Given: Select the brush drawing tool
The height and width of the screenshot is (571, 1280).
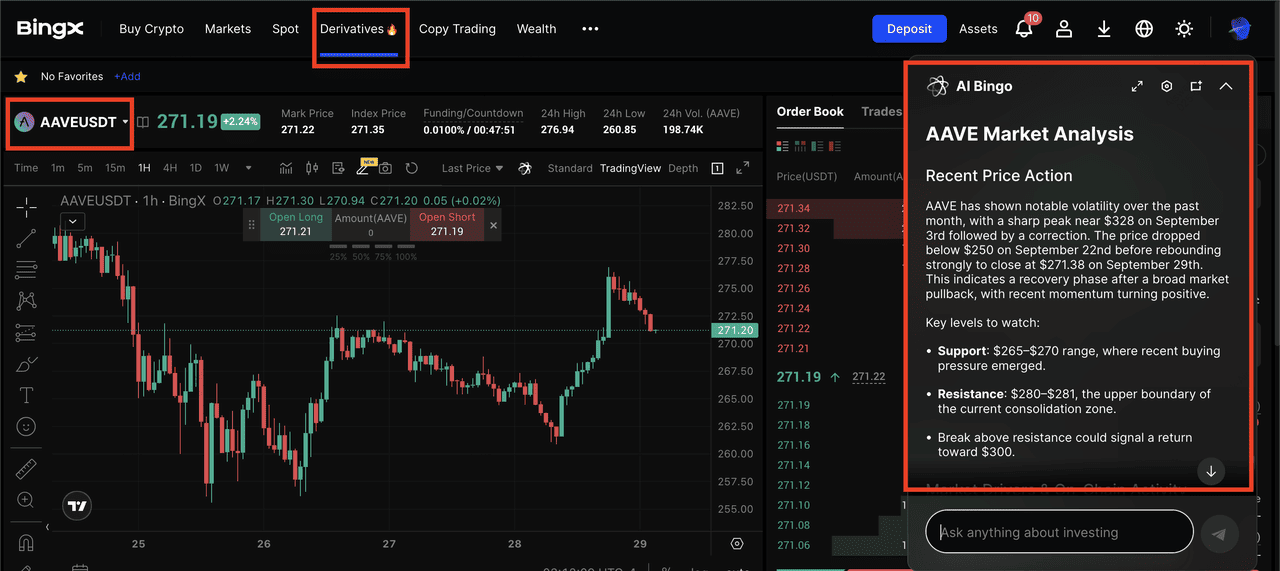Looking at the screenshot, I should (27, 364).
